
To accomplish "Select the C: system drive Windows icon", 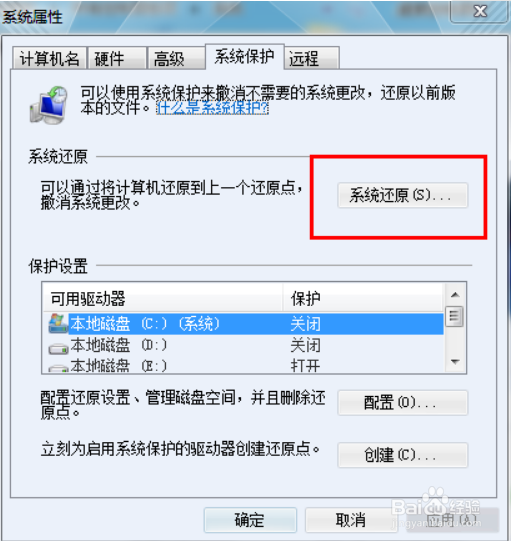I will click(x=58, y=324).
